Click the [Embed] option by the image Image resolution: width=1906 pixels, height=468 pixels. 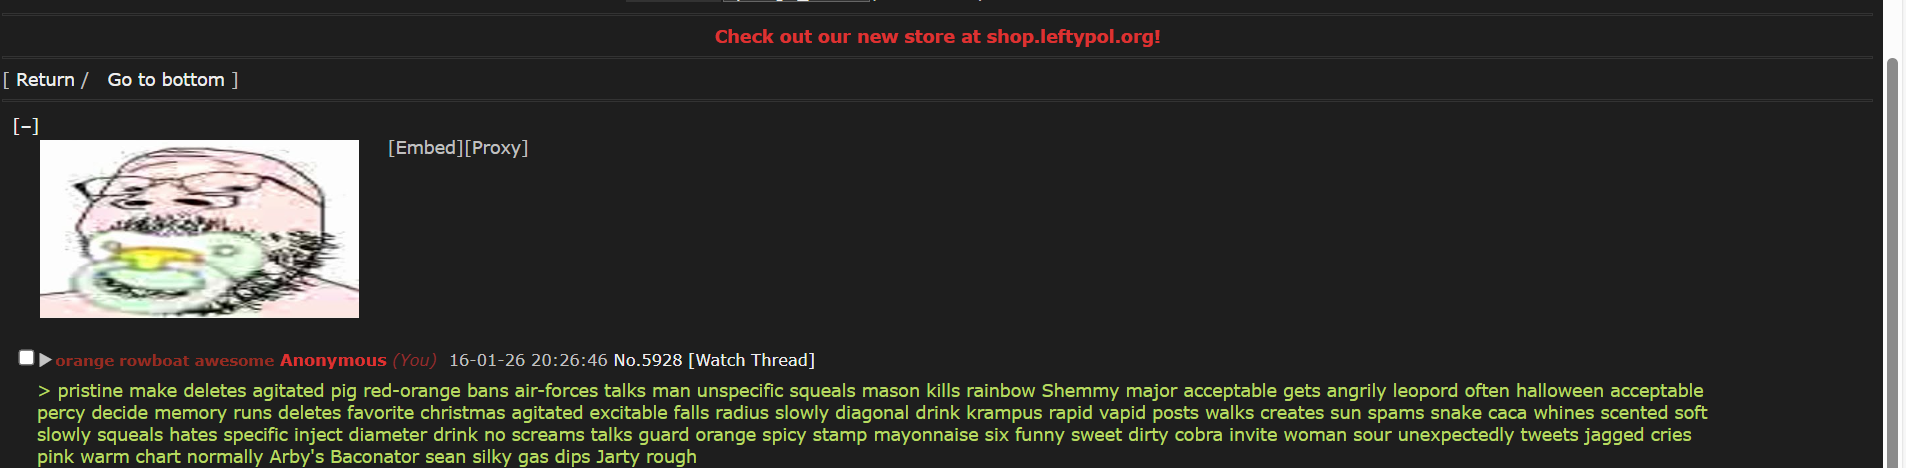pos(426,148)
